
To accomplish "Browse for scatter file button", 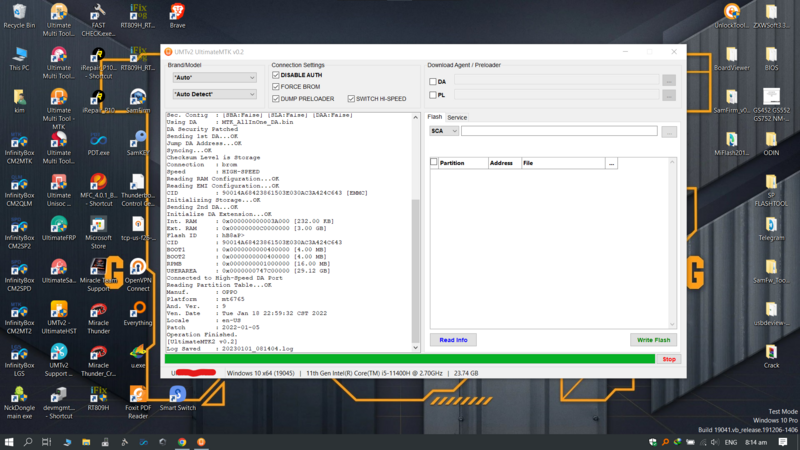I will pyautogui.click(x=669, y=132).
